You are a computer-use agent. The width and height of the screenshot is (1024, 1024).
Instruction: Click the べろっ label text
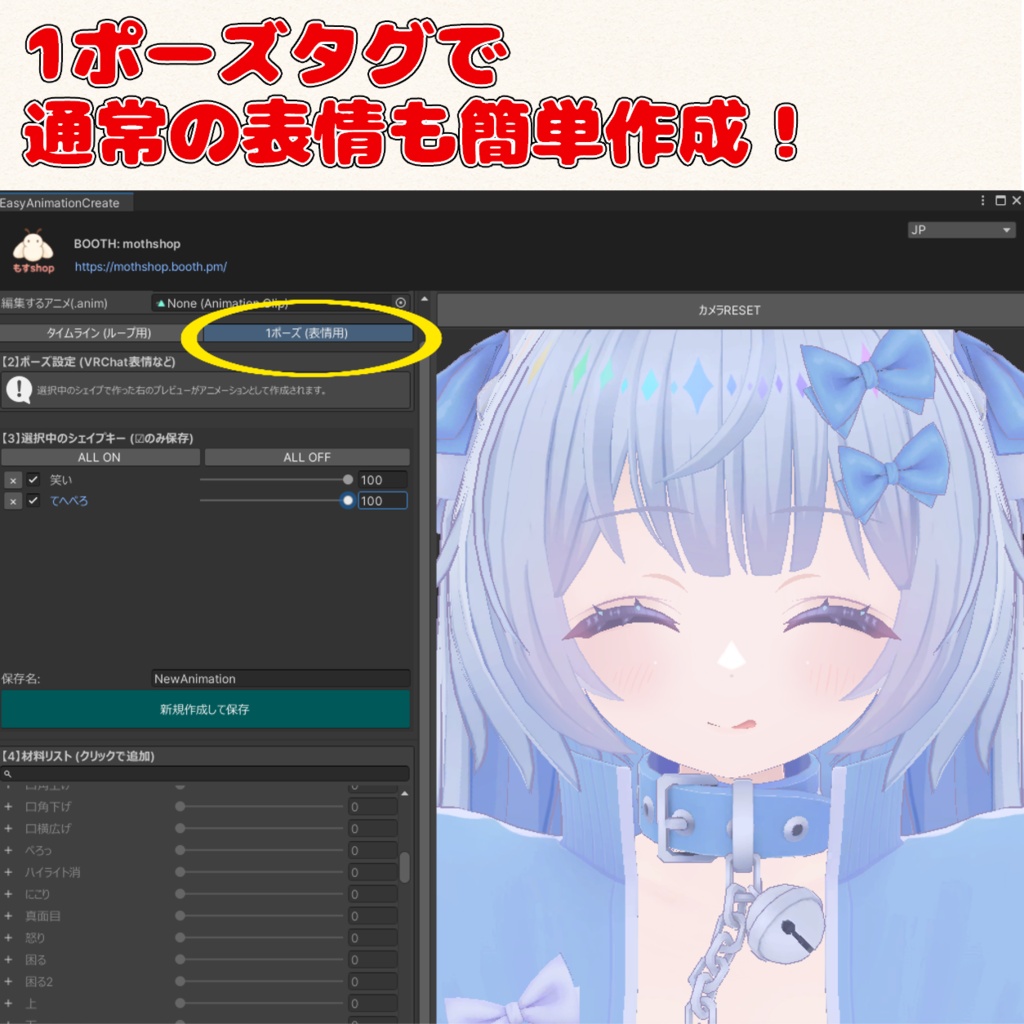(x=38, y=850)
